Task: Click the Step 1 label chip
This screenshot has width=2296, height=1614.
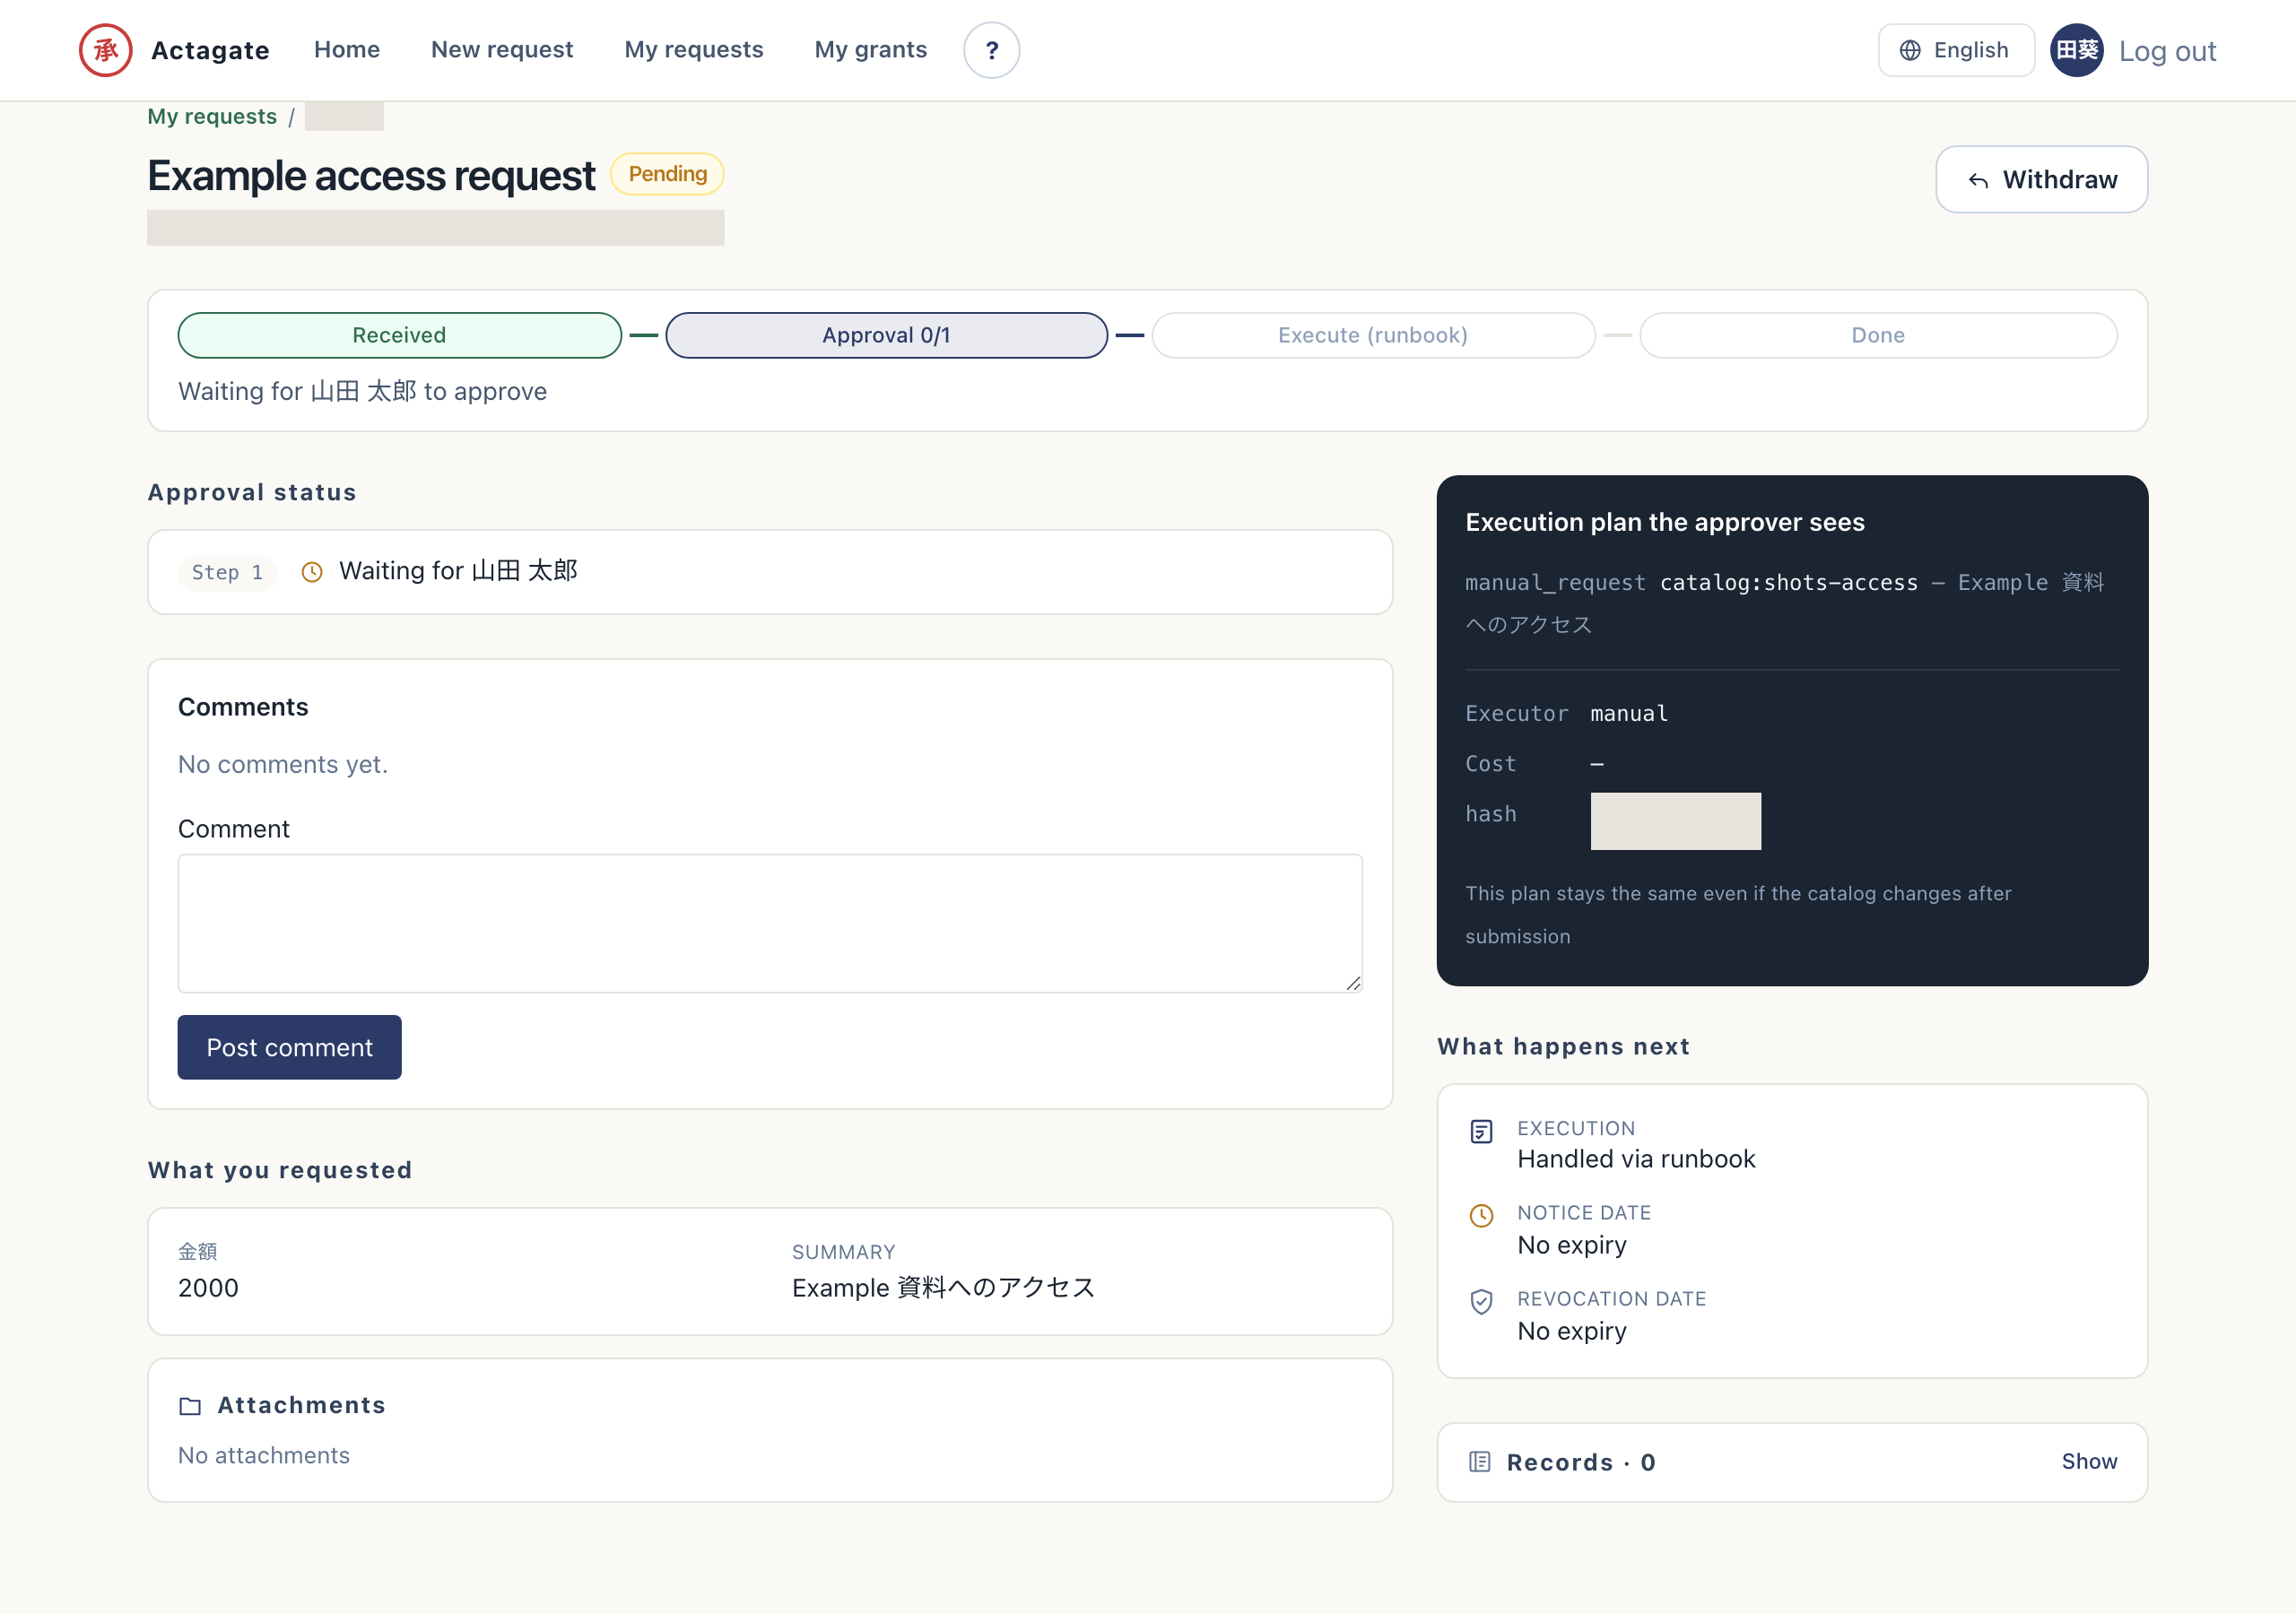Action: coord(227,572)
